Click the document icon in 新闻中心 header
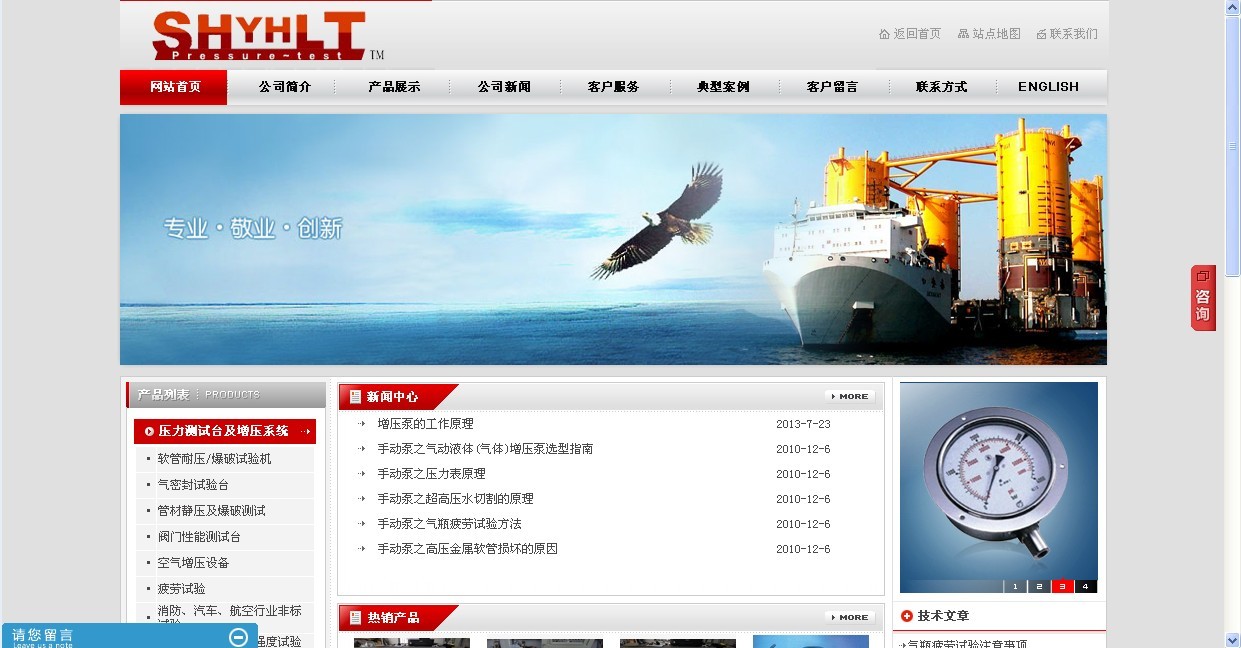Viewport: 1241px width, 648px height. tap(355, 397)
